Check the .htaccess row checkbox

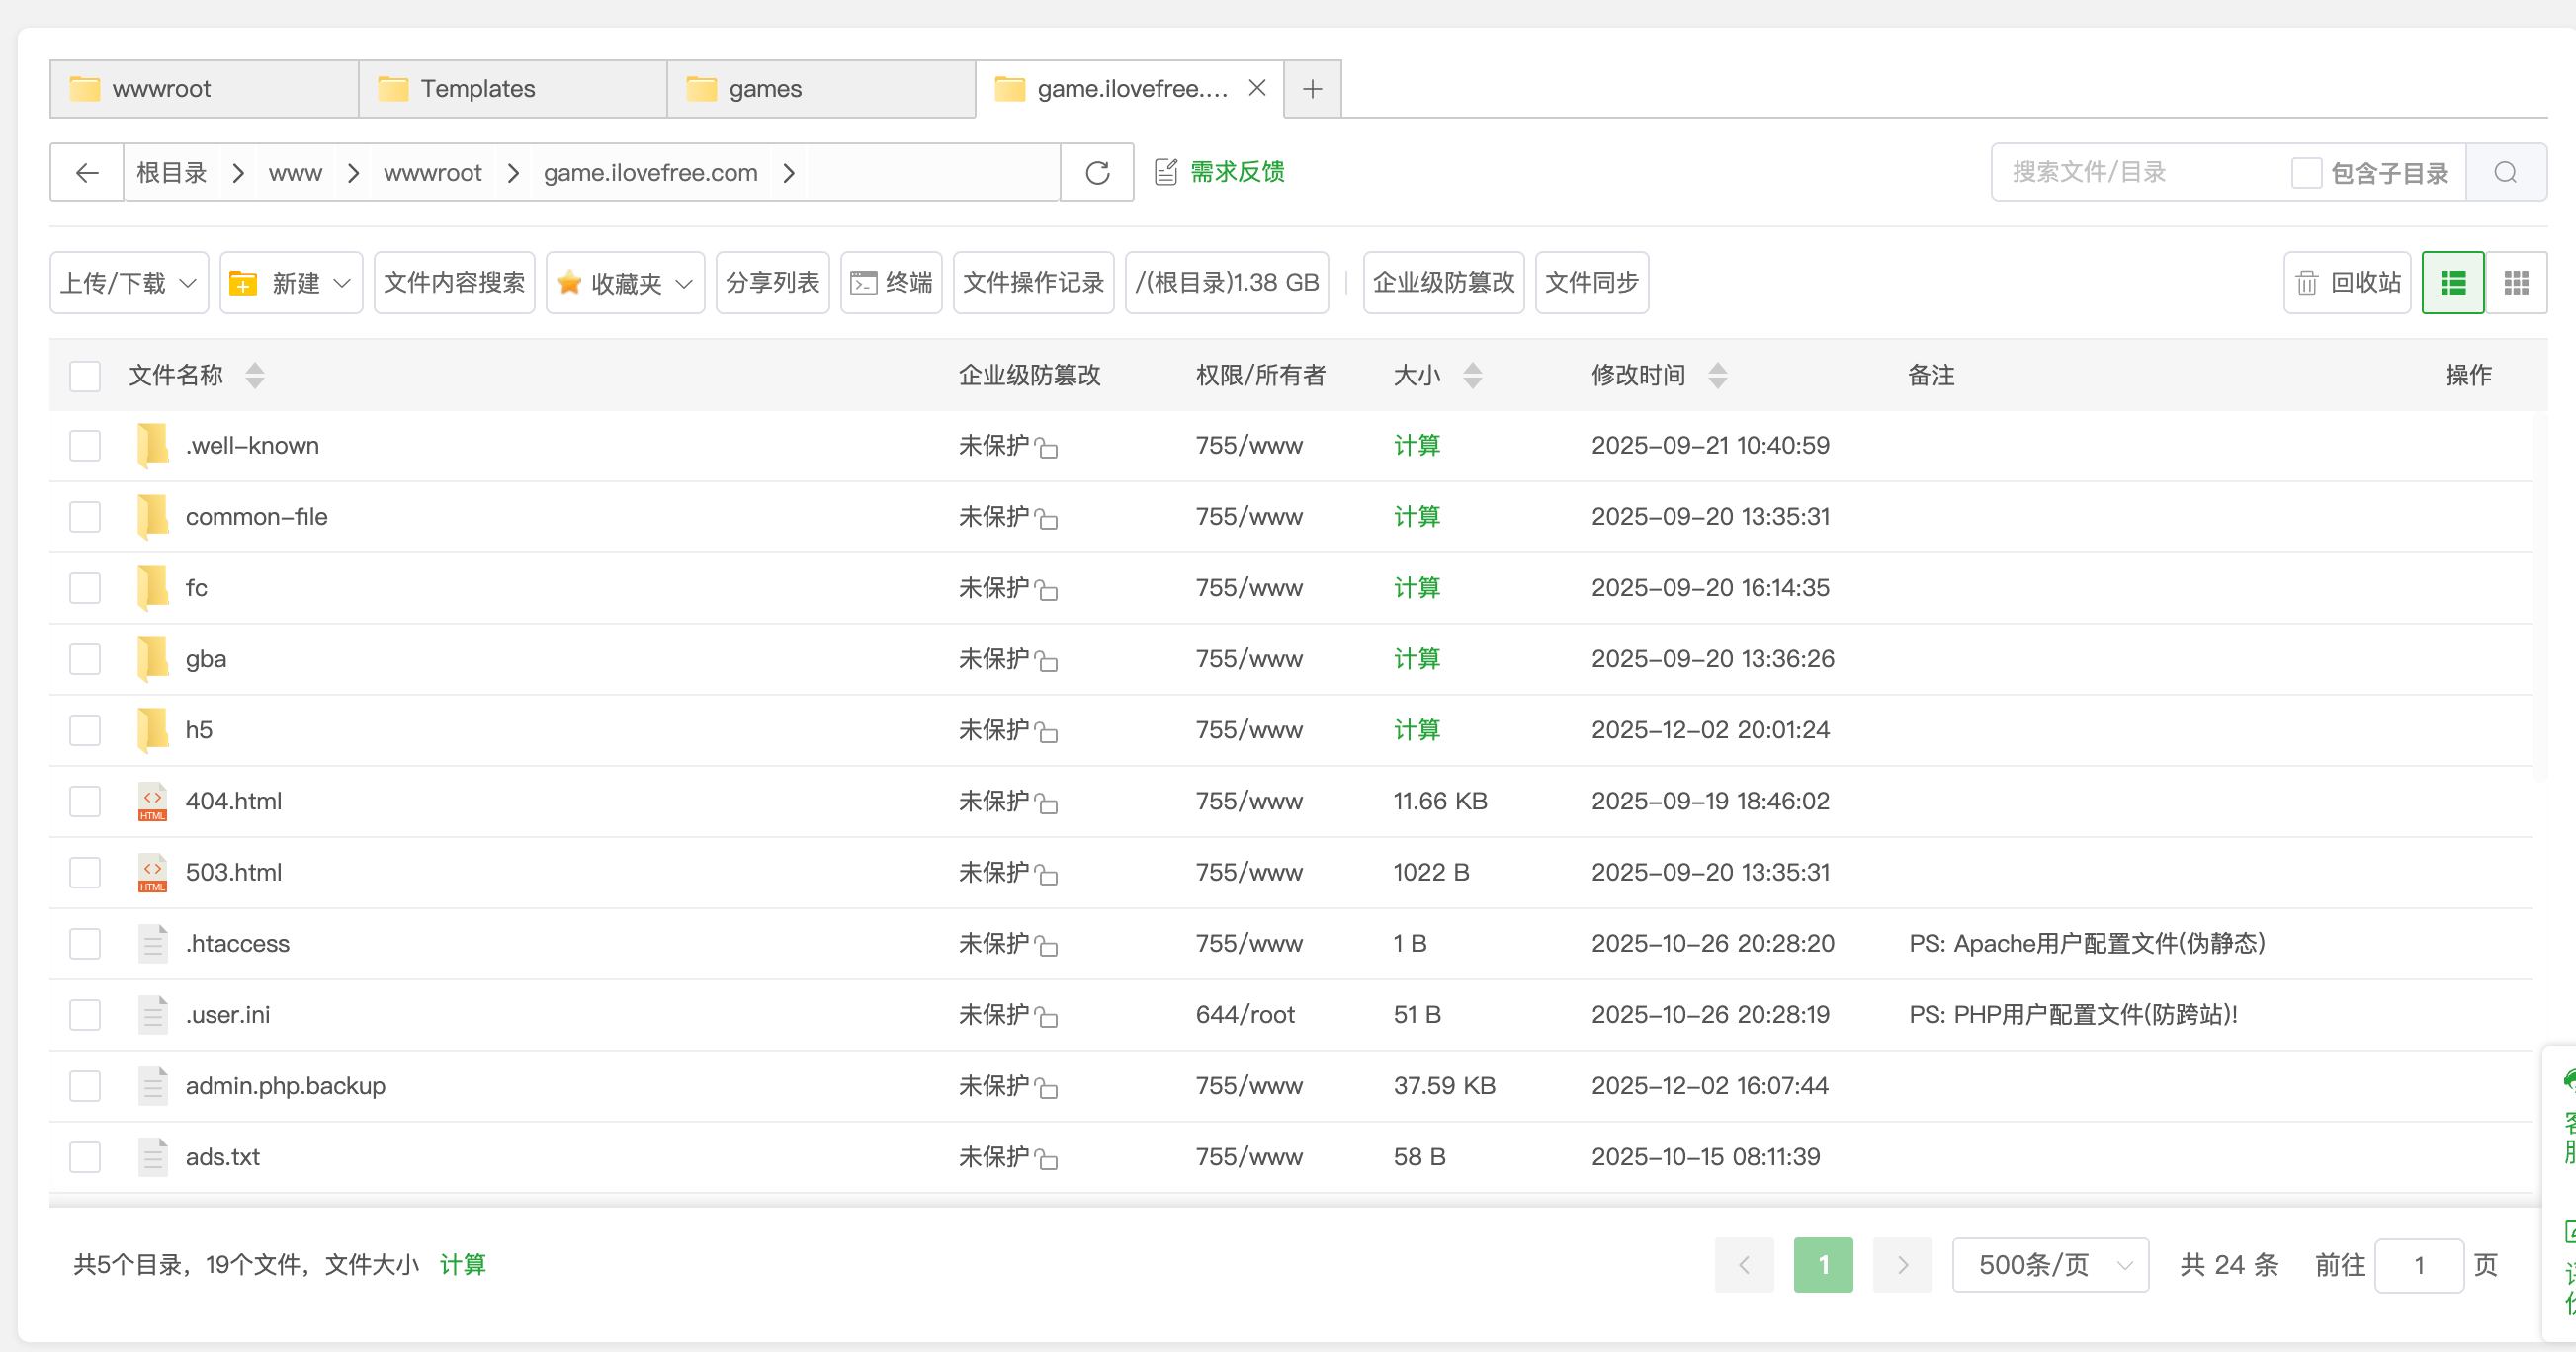[x=85, y=944]
